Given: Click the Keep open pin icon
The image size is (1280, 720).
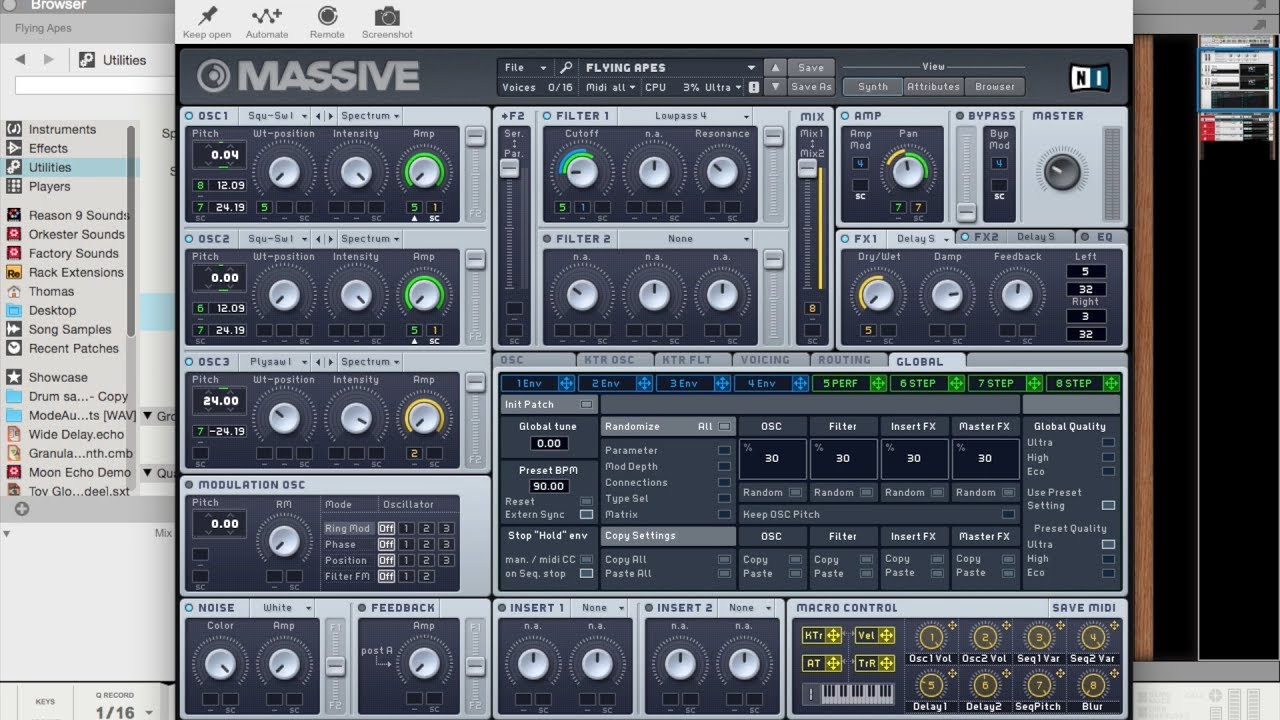Looking at the screenshot, I should pyautogui.click(x=208, y=16).
